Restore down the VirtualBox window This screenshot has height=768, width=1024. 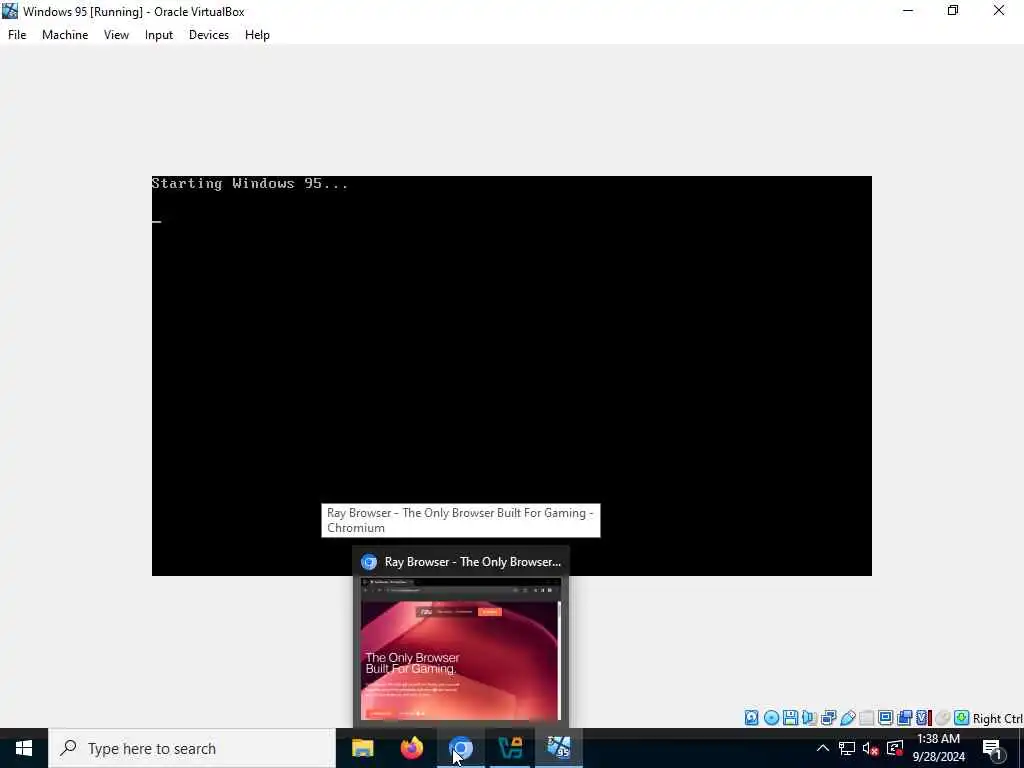point(953,10)
